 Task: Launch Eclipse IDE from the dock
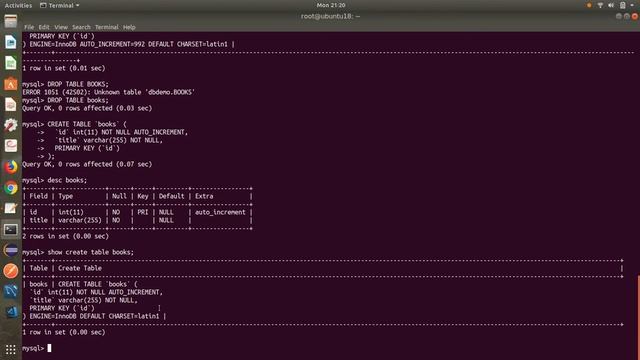coord(11,250)
